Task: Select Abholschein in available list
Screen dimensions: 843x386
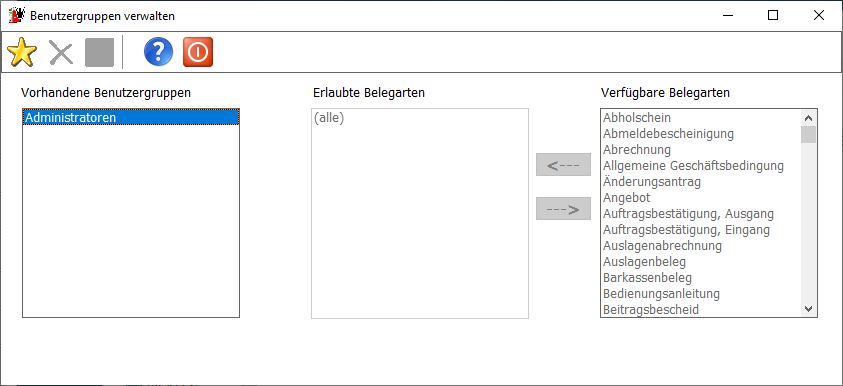Action: click(637, 117)
